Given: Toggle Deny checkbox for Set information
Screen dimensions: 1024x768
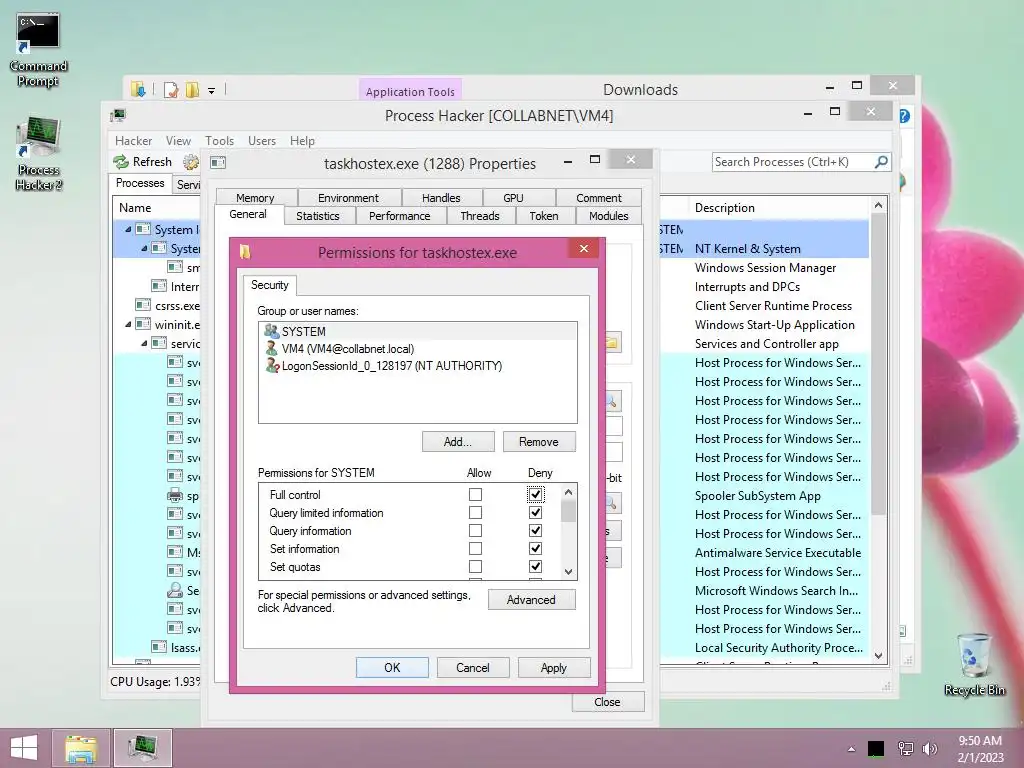Looking at the screenshot, I should pos(536,549).
